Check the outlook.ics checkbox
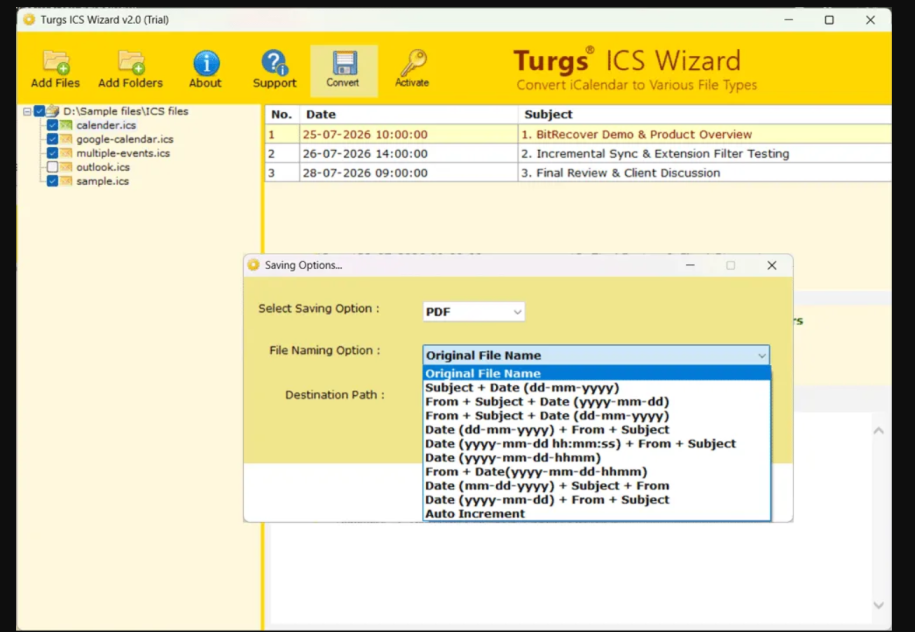The width and height of the screenshot is (915, 632). [53, 167]
